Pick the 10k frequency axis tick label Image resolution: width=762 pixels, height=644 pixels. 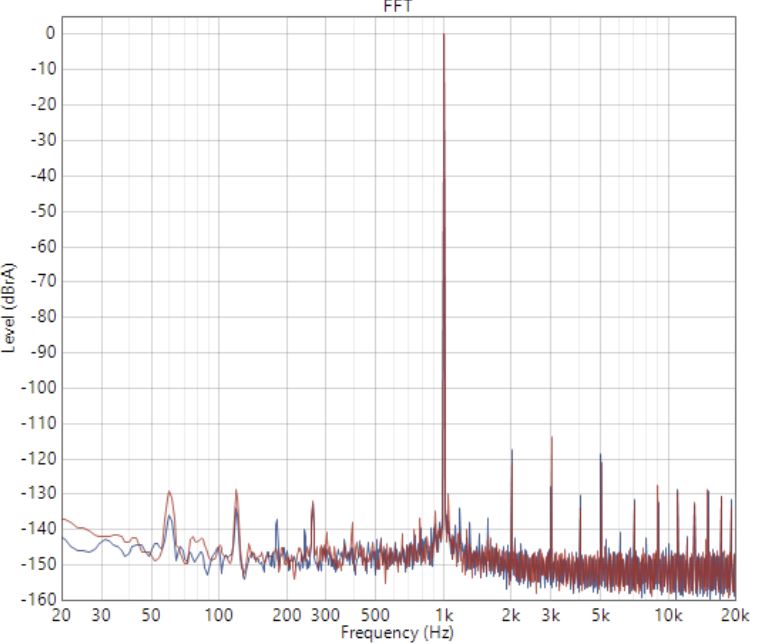(x=668, y=615)
